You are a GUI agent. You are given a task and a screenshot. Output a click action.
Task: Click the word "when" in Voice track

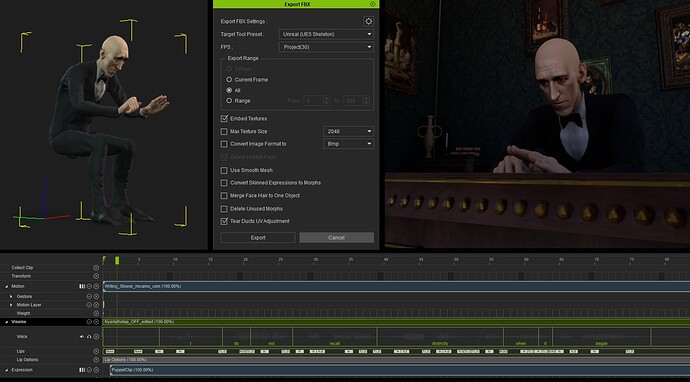tap(521, 343)
